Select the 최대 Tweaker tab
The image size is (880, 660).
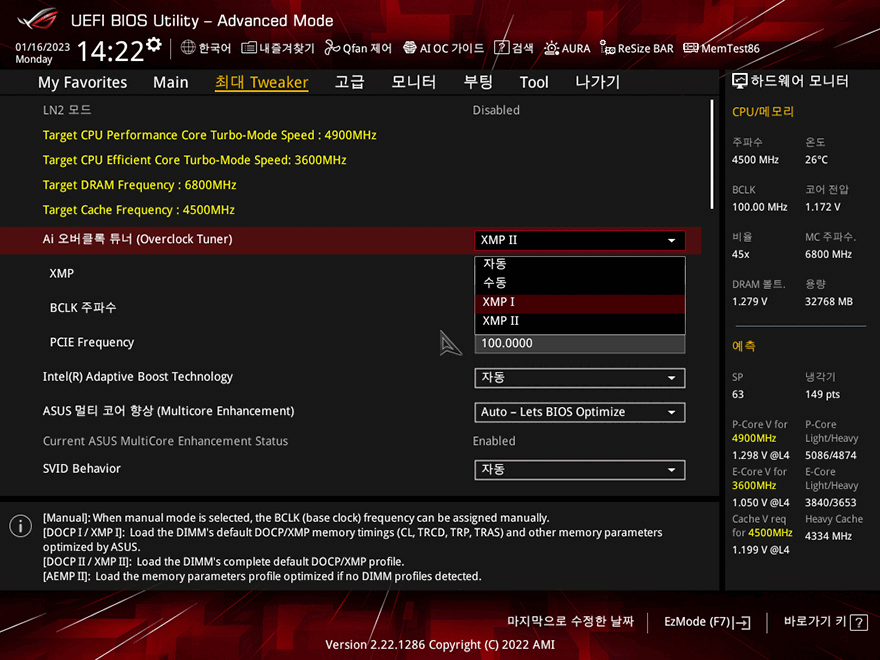point(262,82)
